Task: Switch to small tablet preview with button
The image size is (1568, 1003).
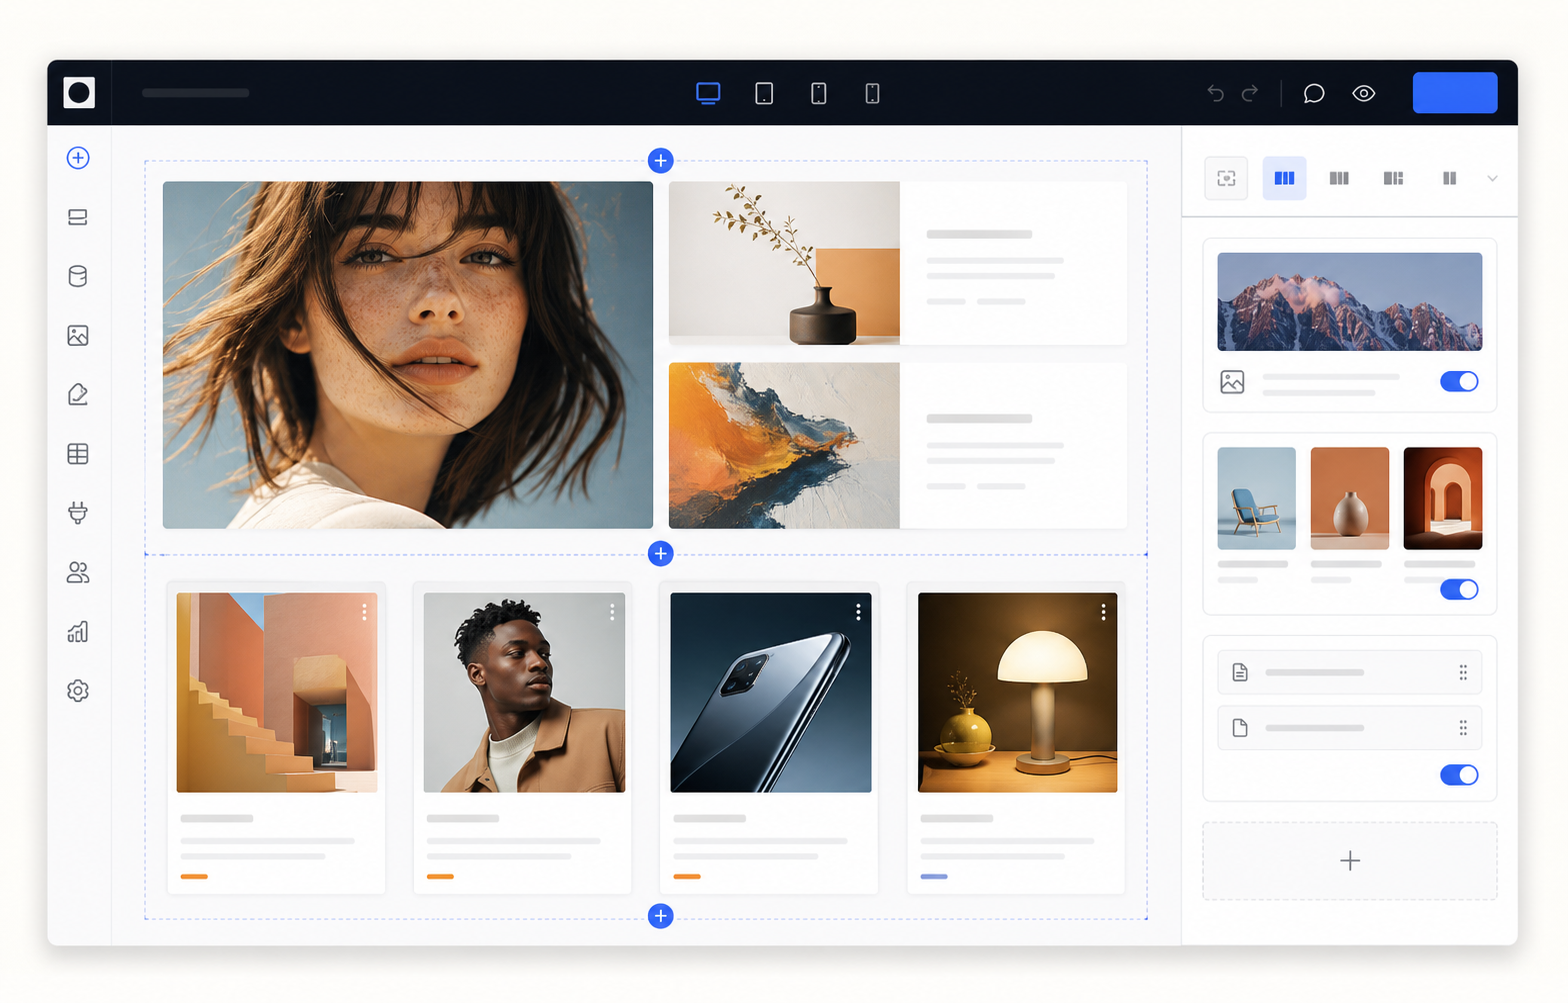Action: click(818, 93)
